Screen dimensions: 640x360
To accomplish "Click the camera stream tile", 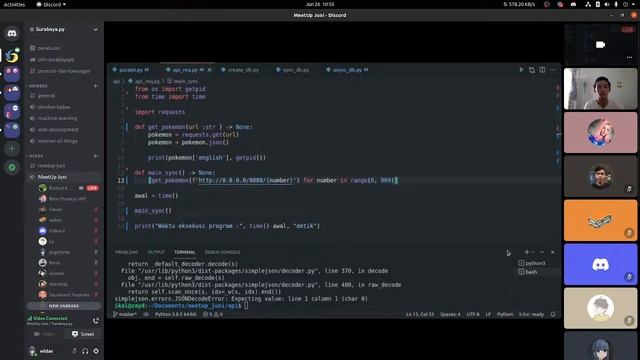I will coord(600,44).
